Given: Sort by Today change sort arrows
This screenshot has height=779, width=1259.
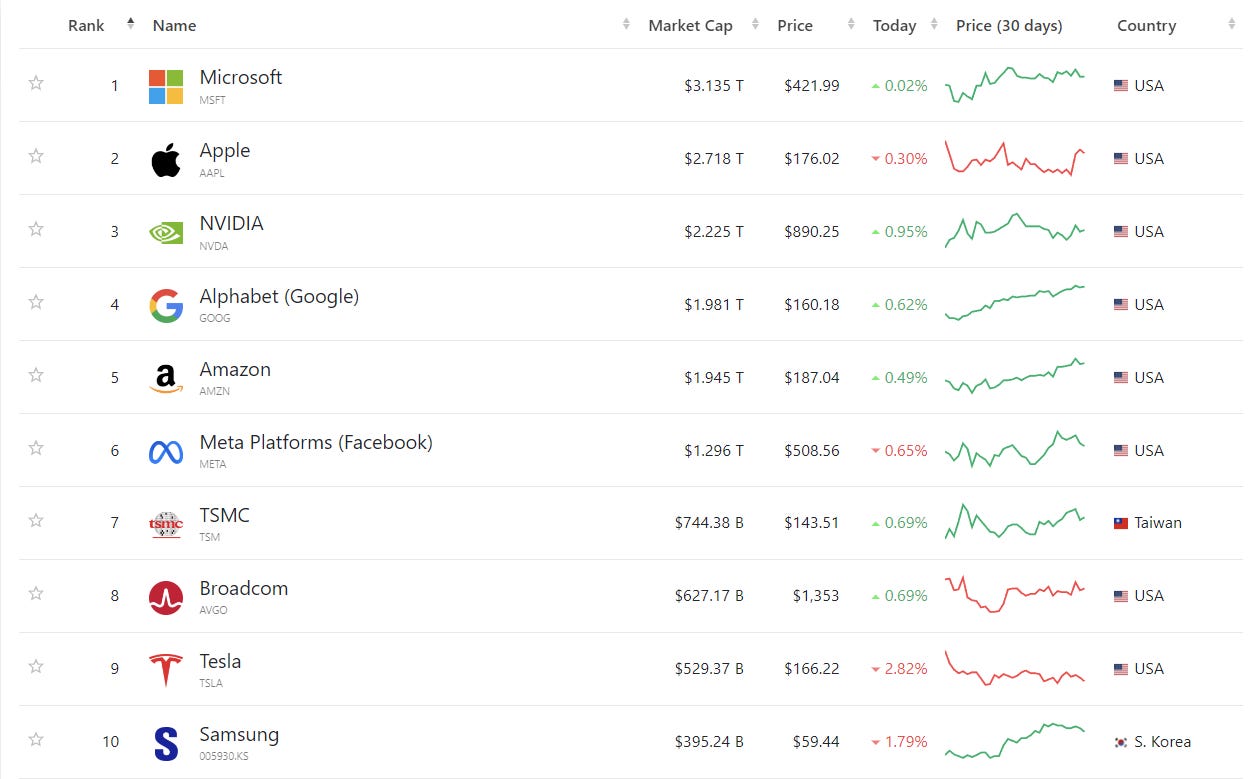Looking at the screenshot, I should click(934, 25).
